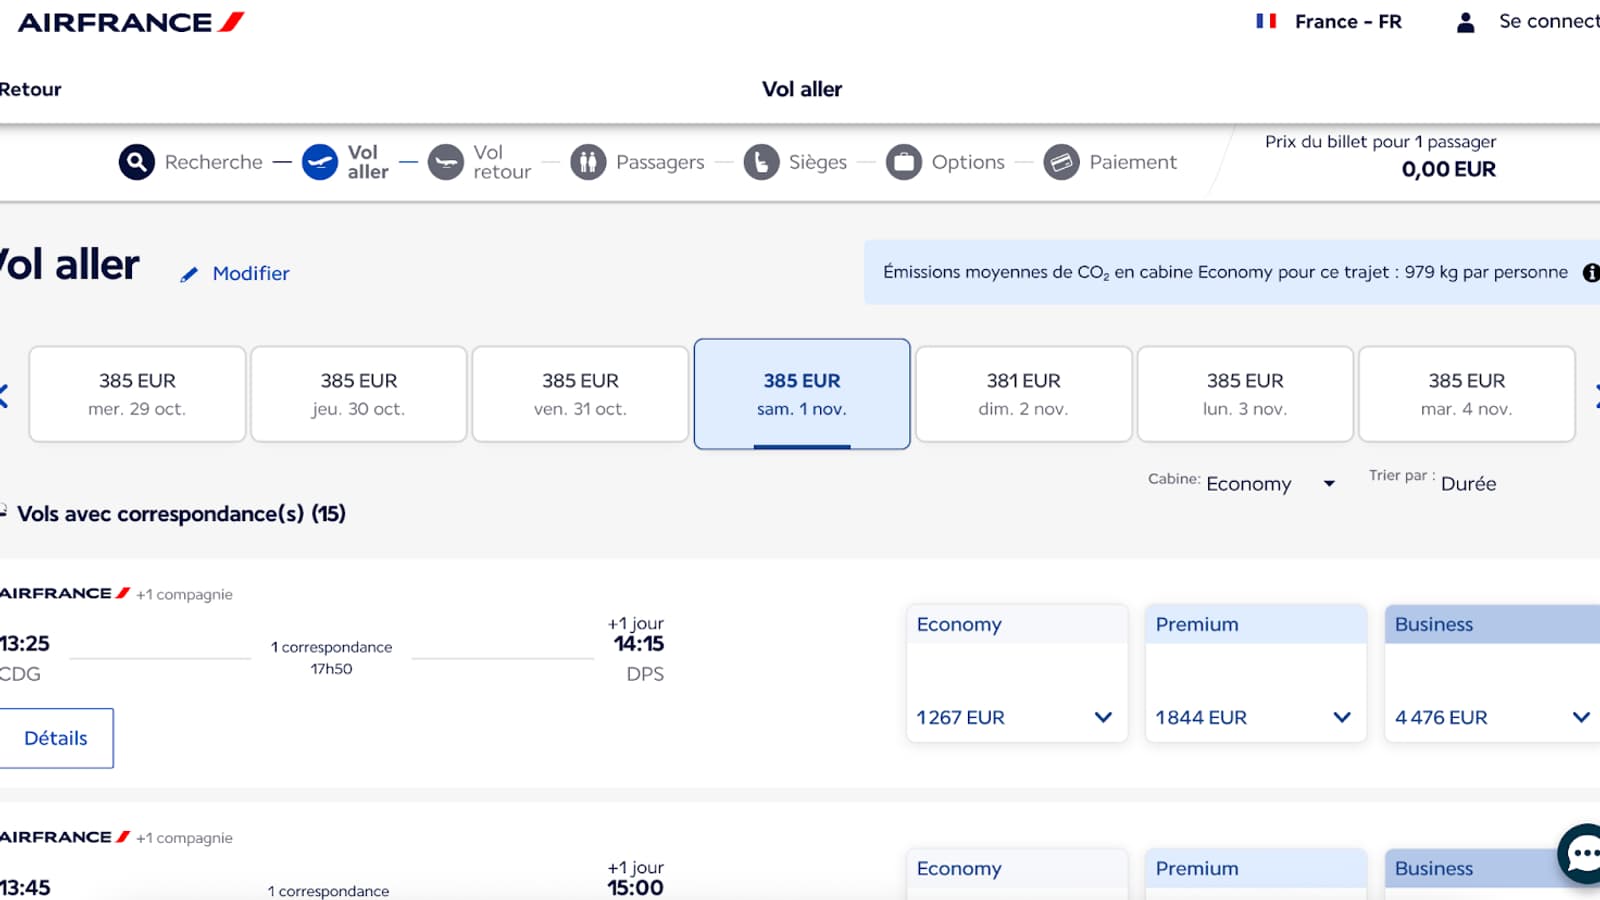
Task: Click the Options luggage step icon
Action: click(x=904, y=162)
